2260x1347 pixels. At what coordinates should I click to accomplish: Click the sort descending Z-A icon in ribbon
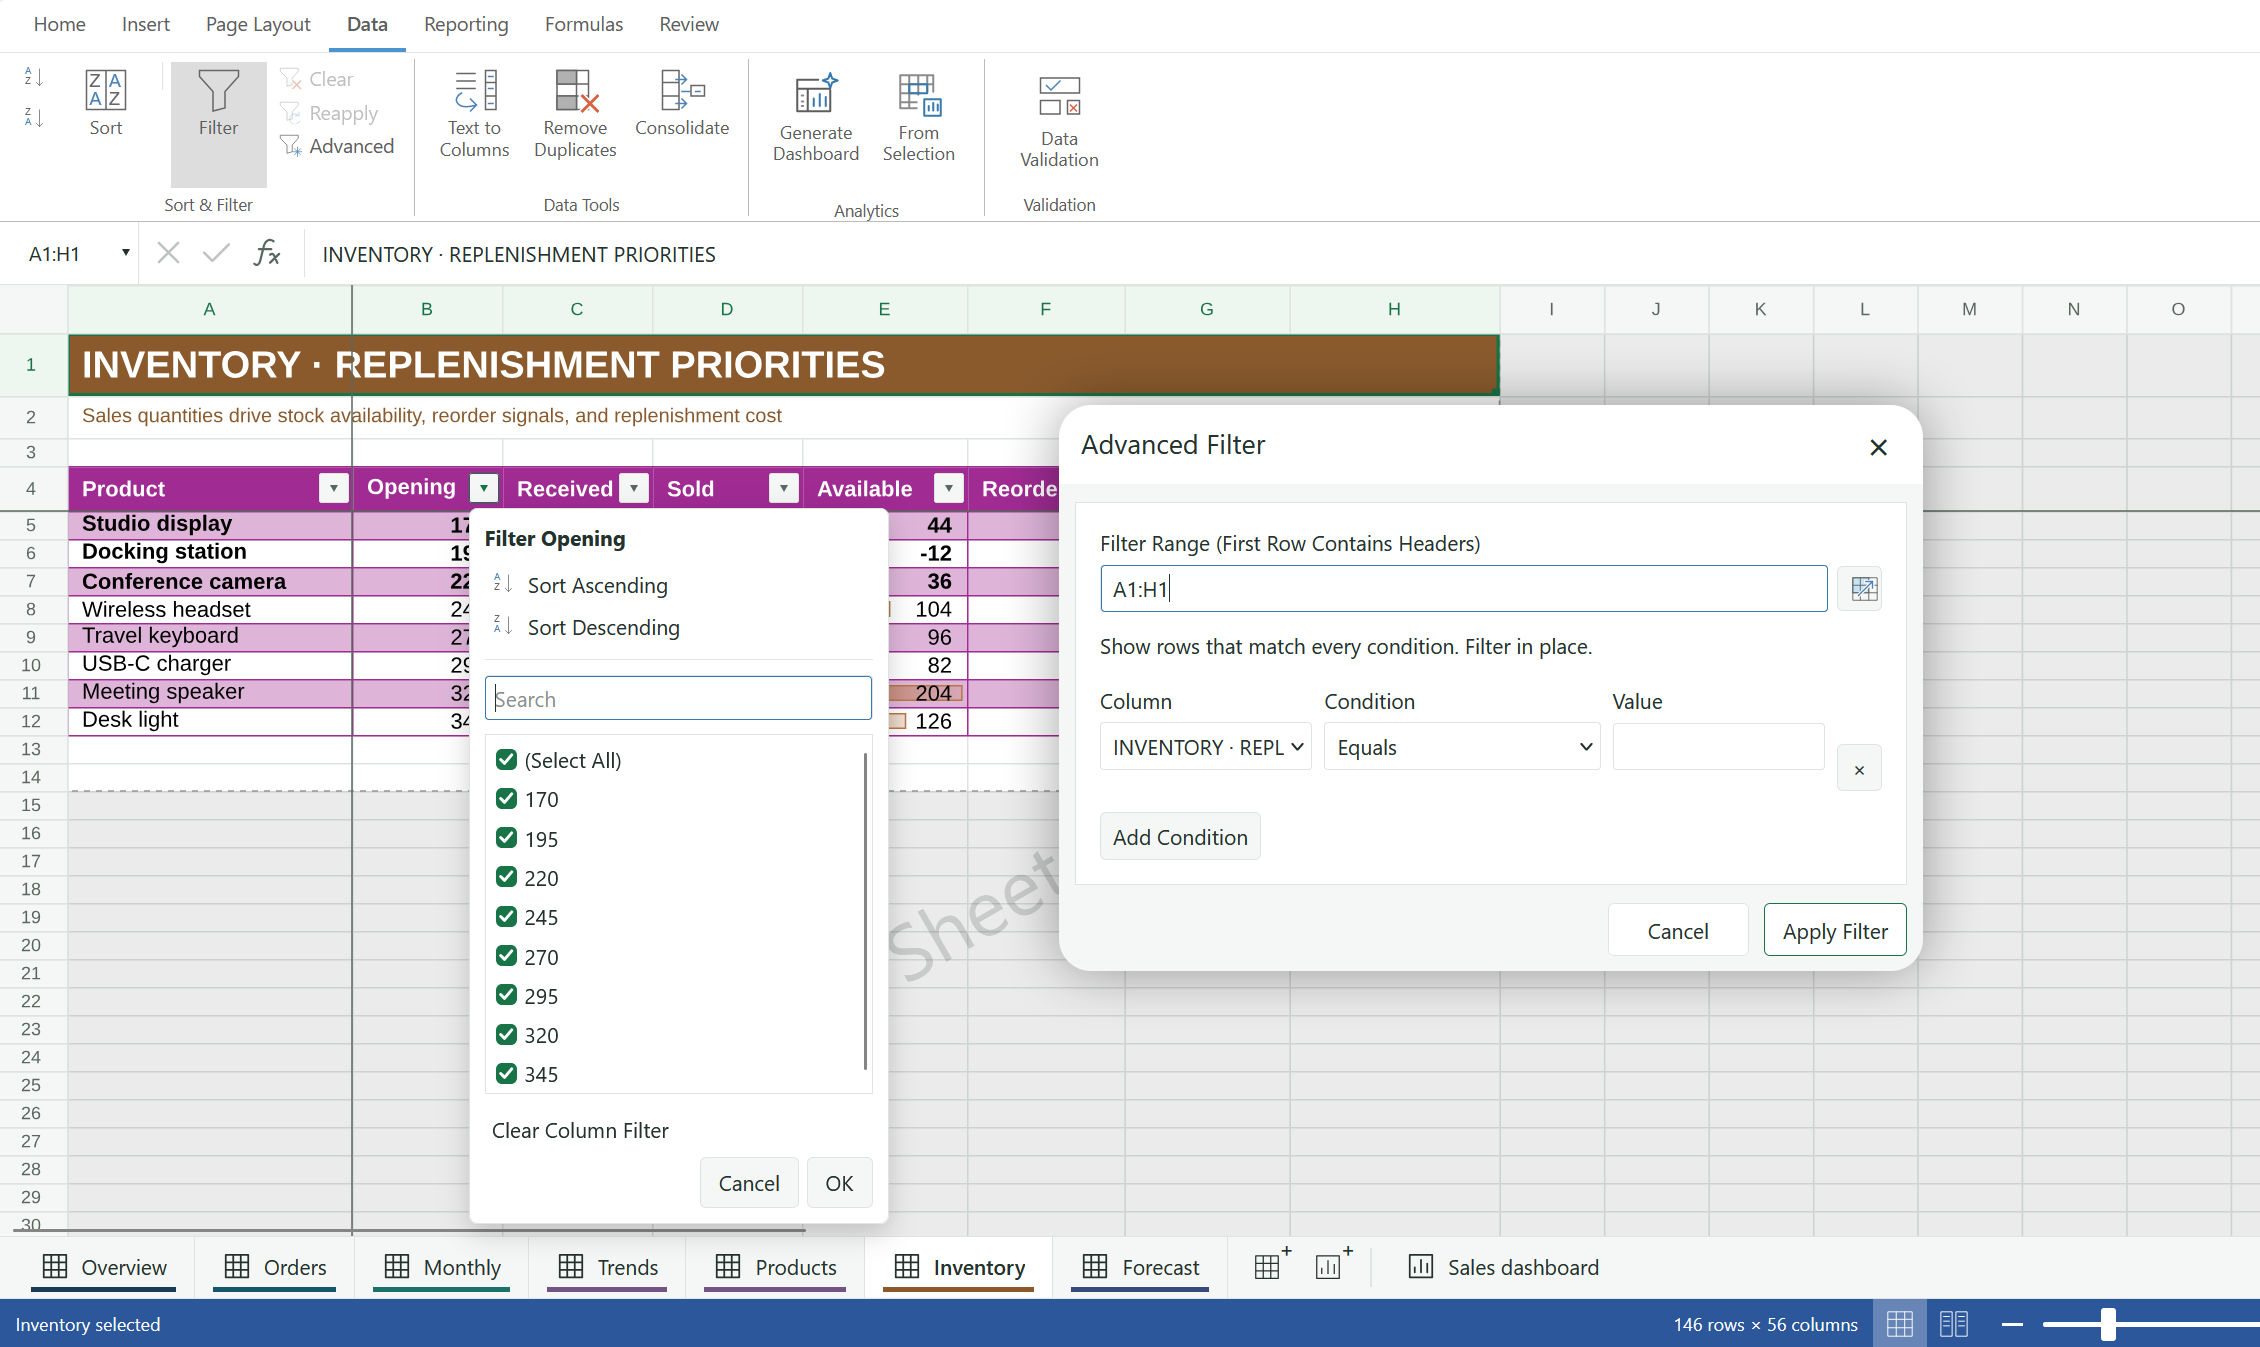click(34, 117)
